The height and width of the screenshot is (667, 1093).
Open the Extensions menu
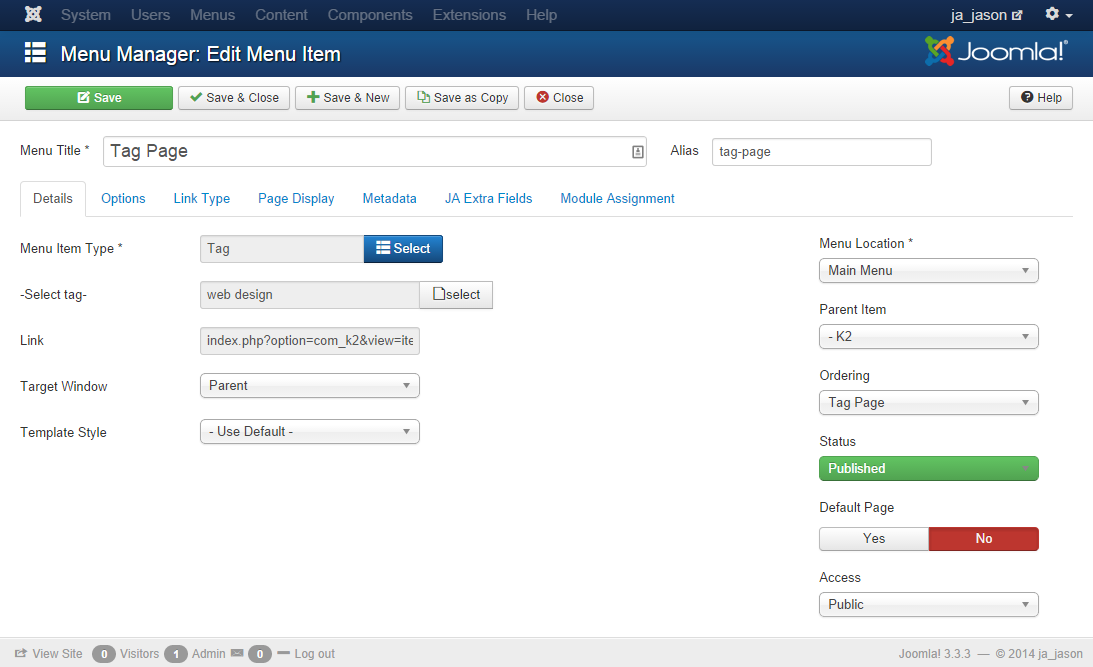click(x=469, y=15)
